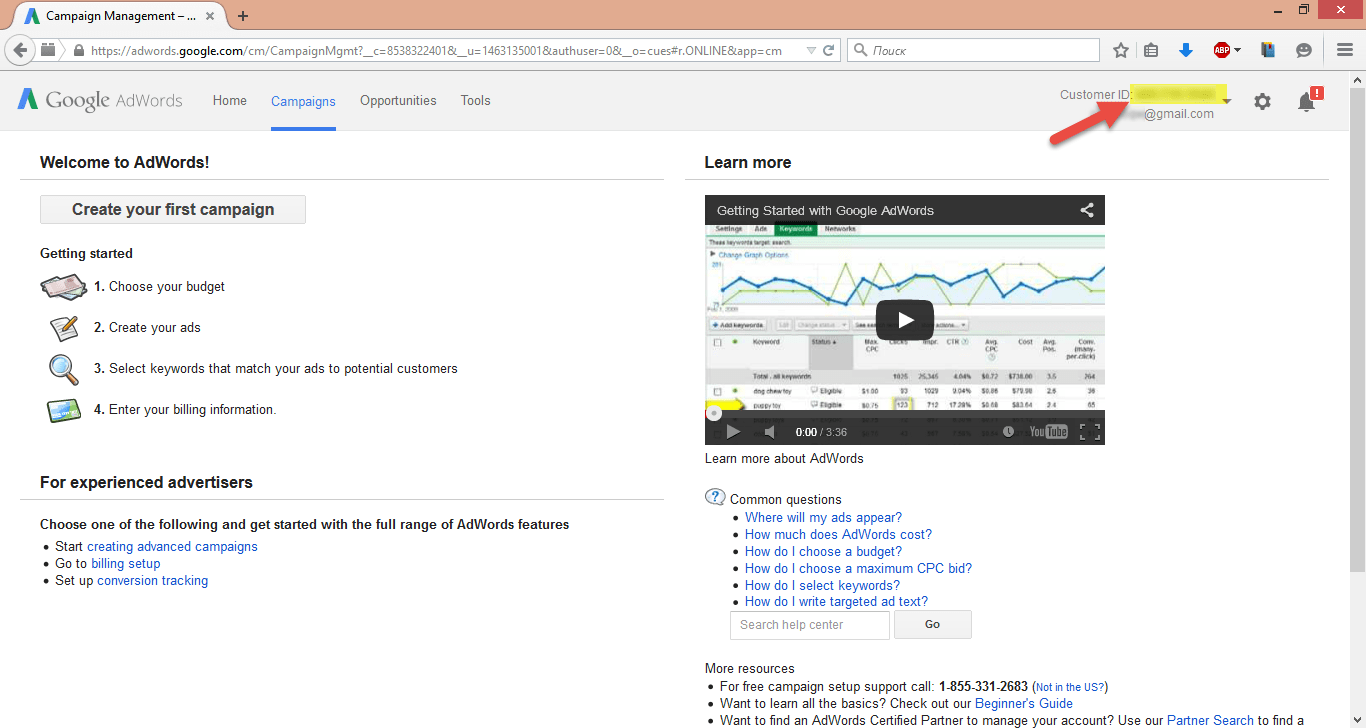The height and width of the screenshot is (728, 1366).
Task: Click the browser address URL field
Action: click(440, 50)
